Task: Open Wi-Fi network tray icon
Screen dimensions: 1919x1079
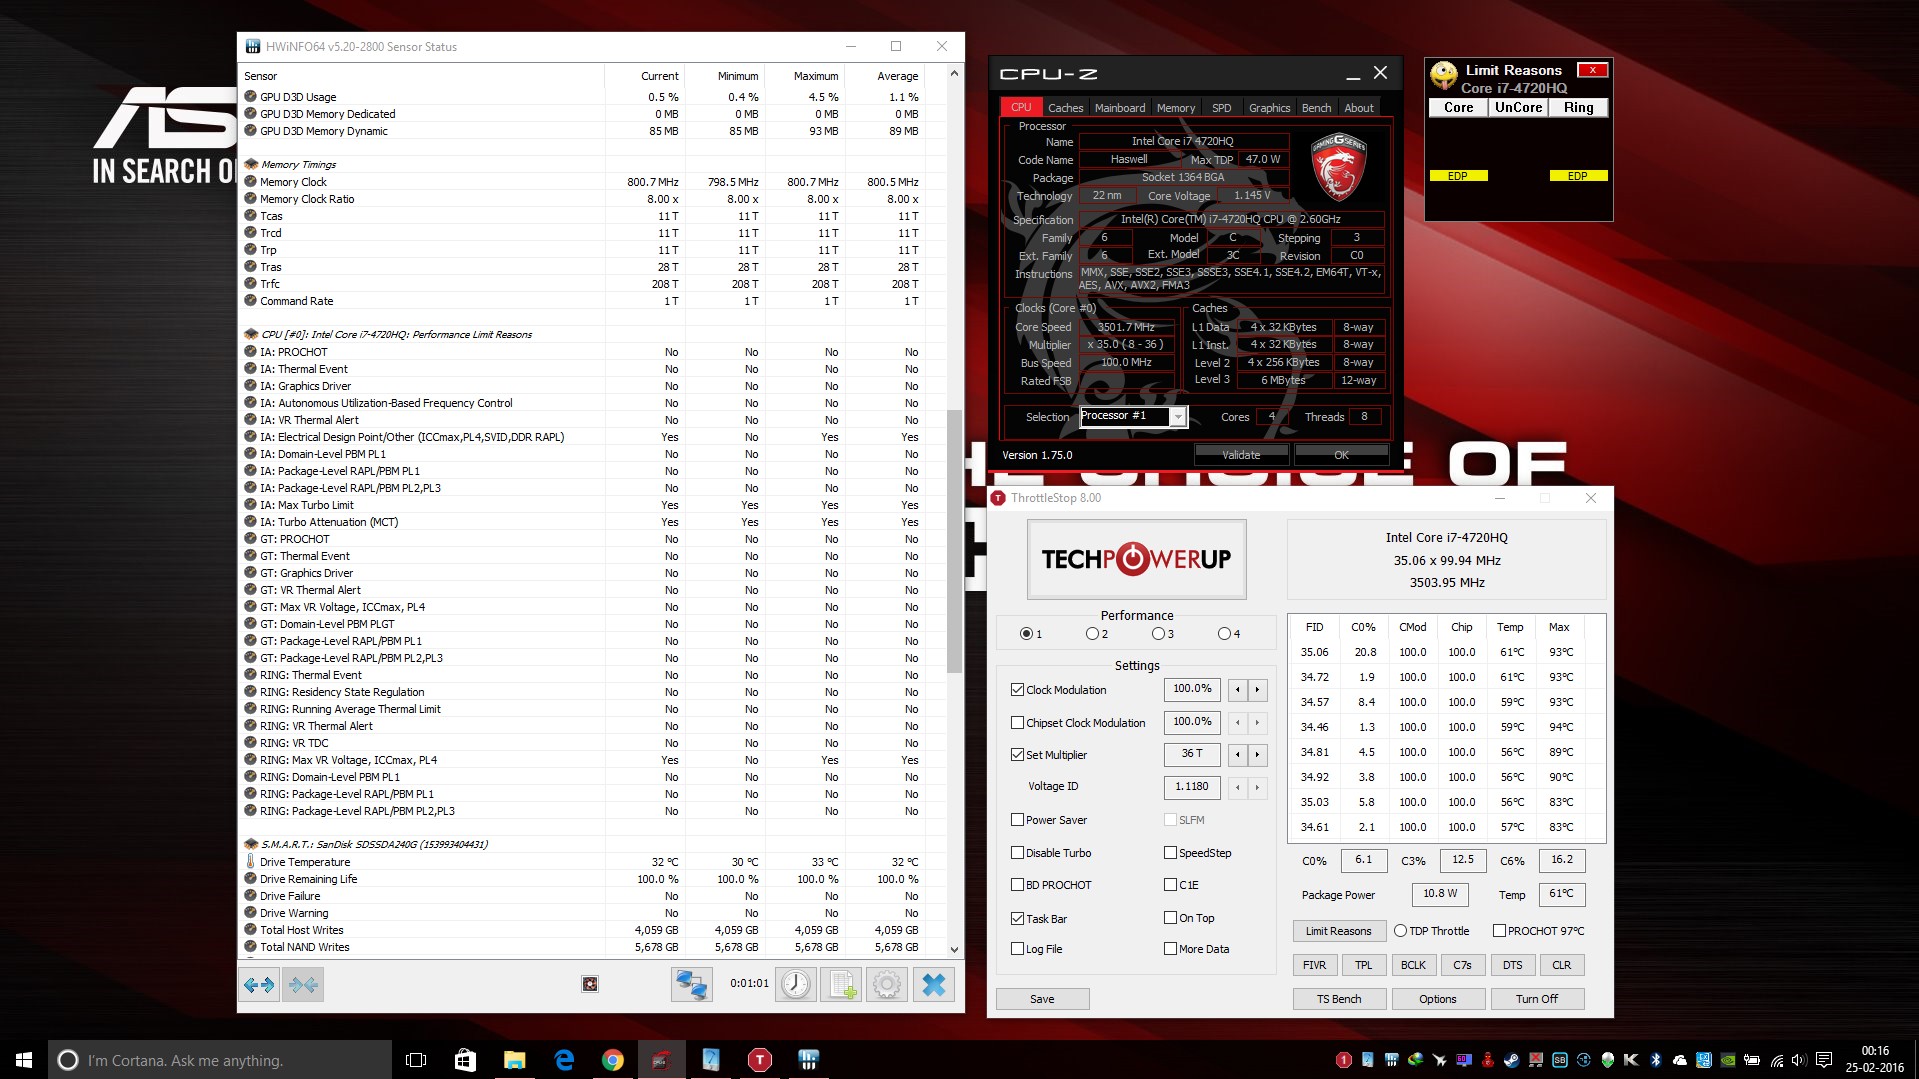Action: pyautogui.click(x=1776, y=1060)
